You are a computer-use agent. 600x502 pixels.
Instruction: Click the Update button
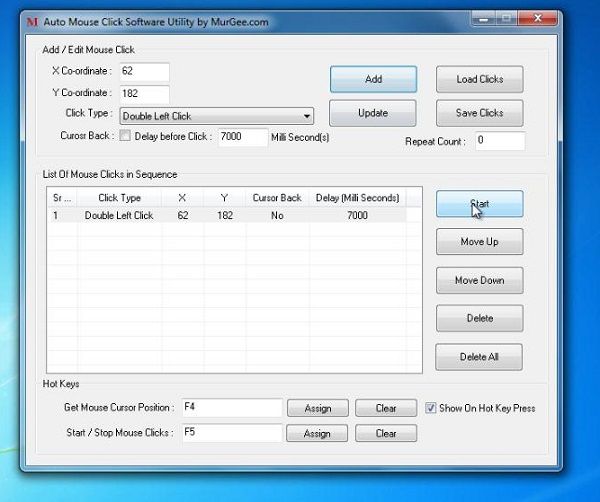[x=373, y=113]
